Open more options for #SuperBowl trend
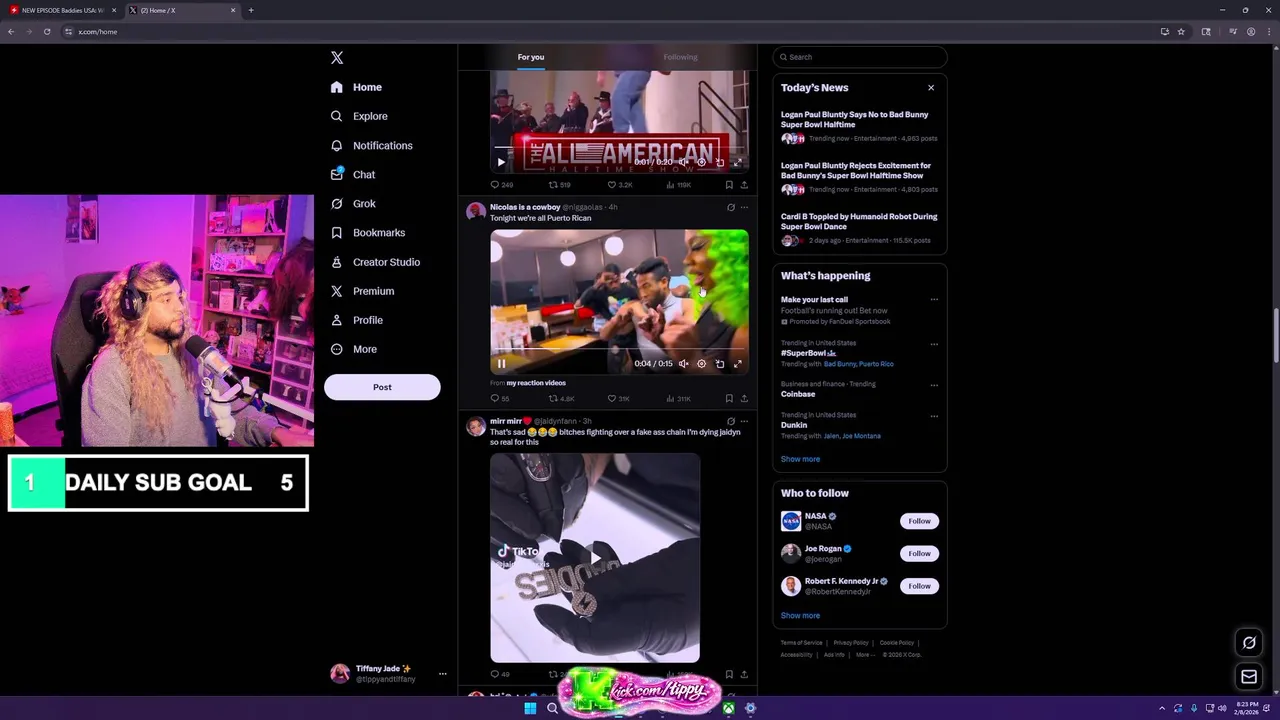Viewport: 1280px width, 720px height. tap(934, 344)
